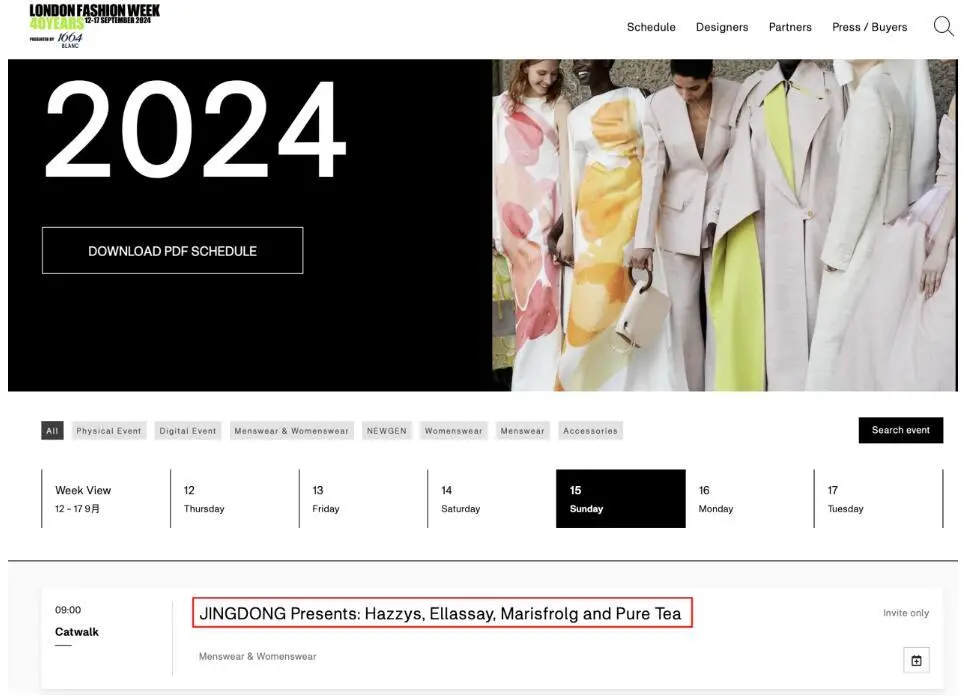964x699 pixels.
Task: Toggle the Physical Event filter
Action: tap(109, 431)
